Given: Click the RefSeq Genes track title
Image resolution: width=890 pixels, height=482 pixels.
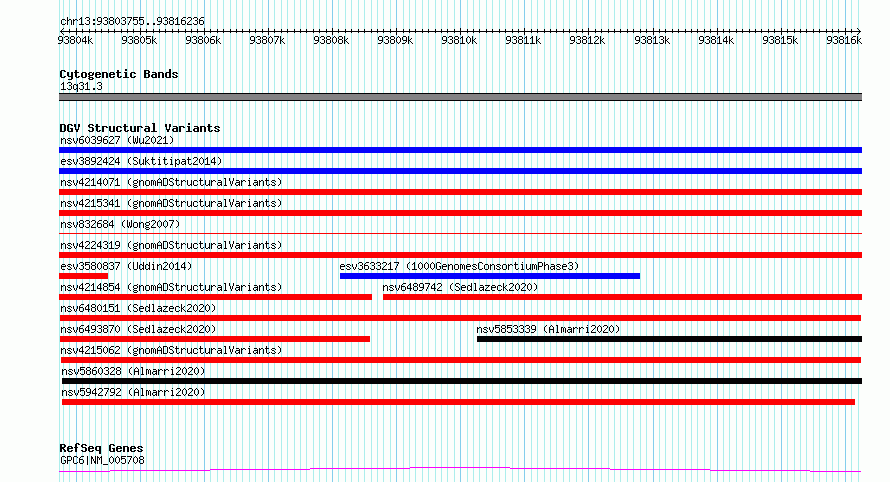Looking at the screenshot, I should click(101, 448).
